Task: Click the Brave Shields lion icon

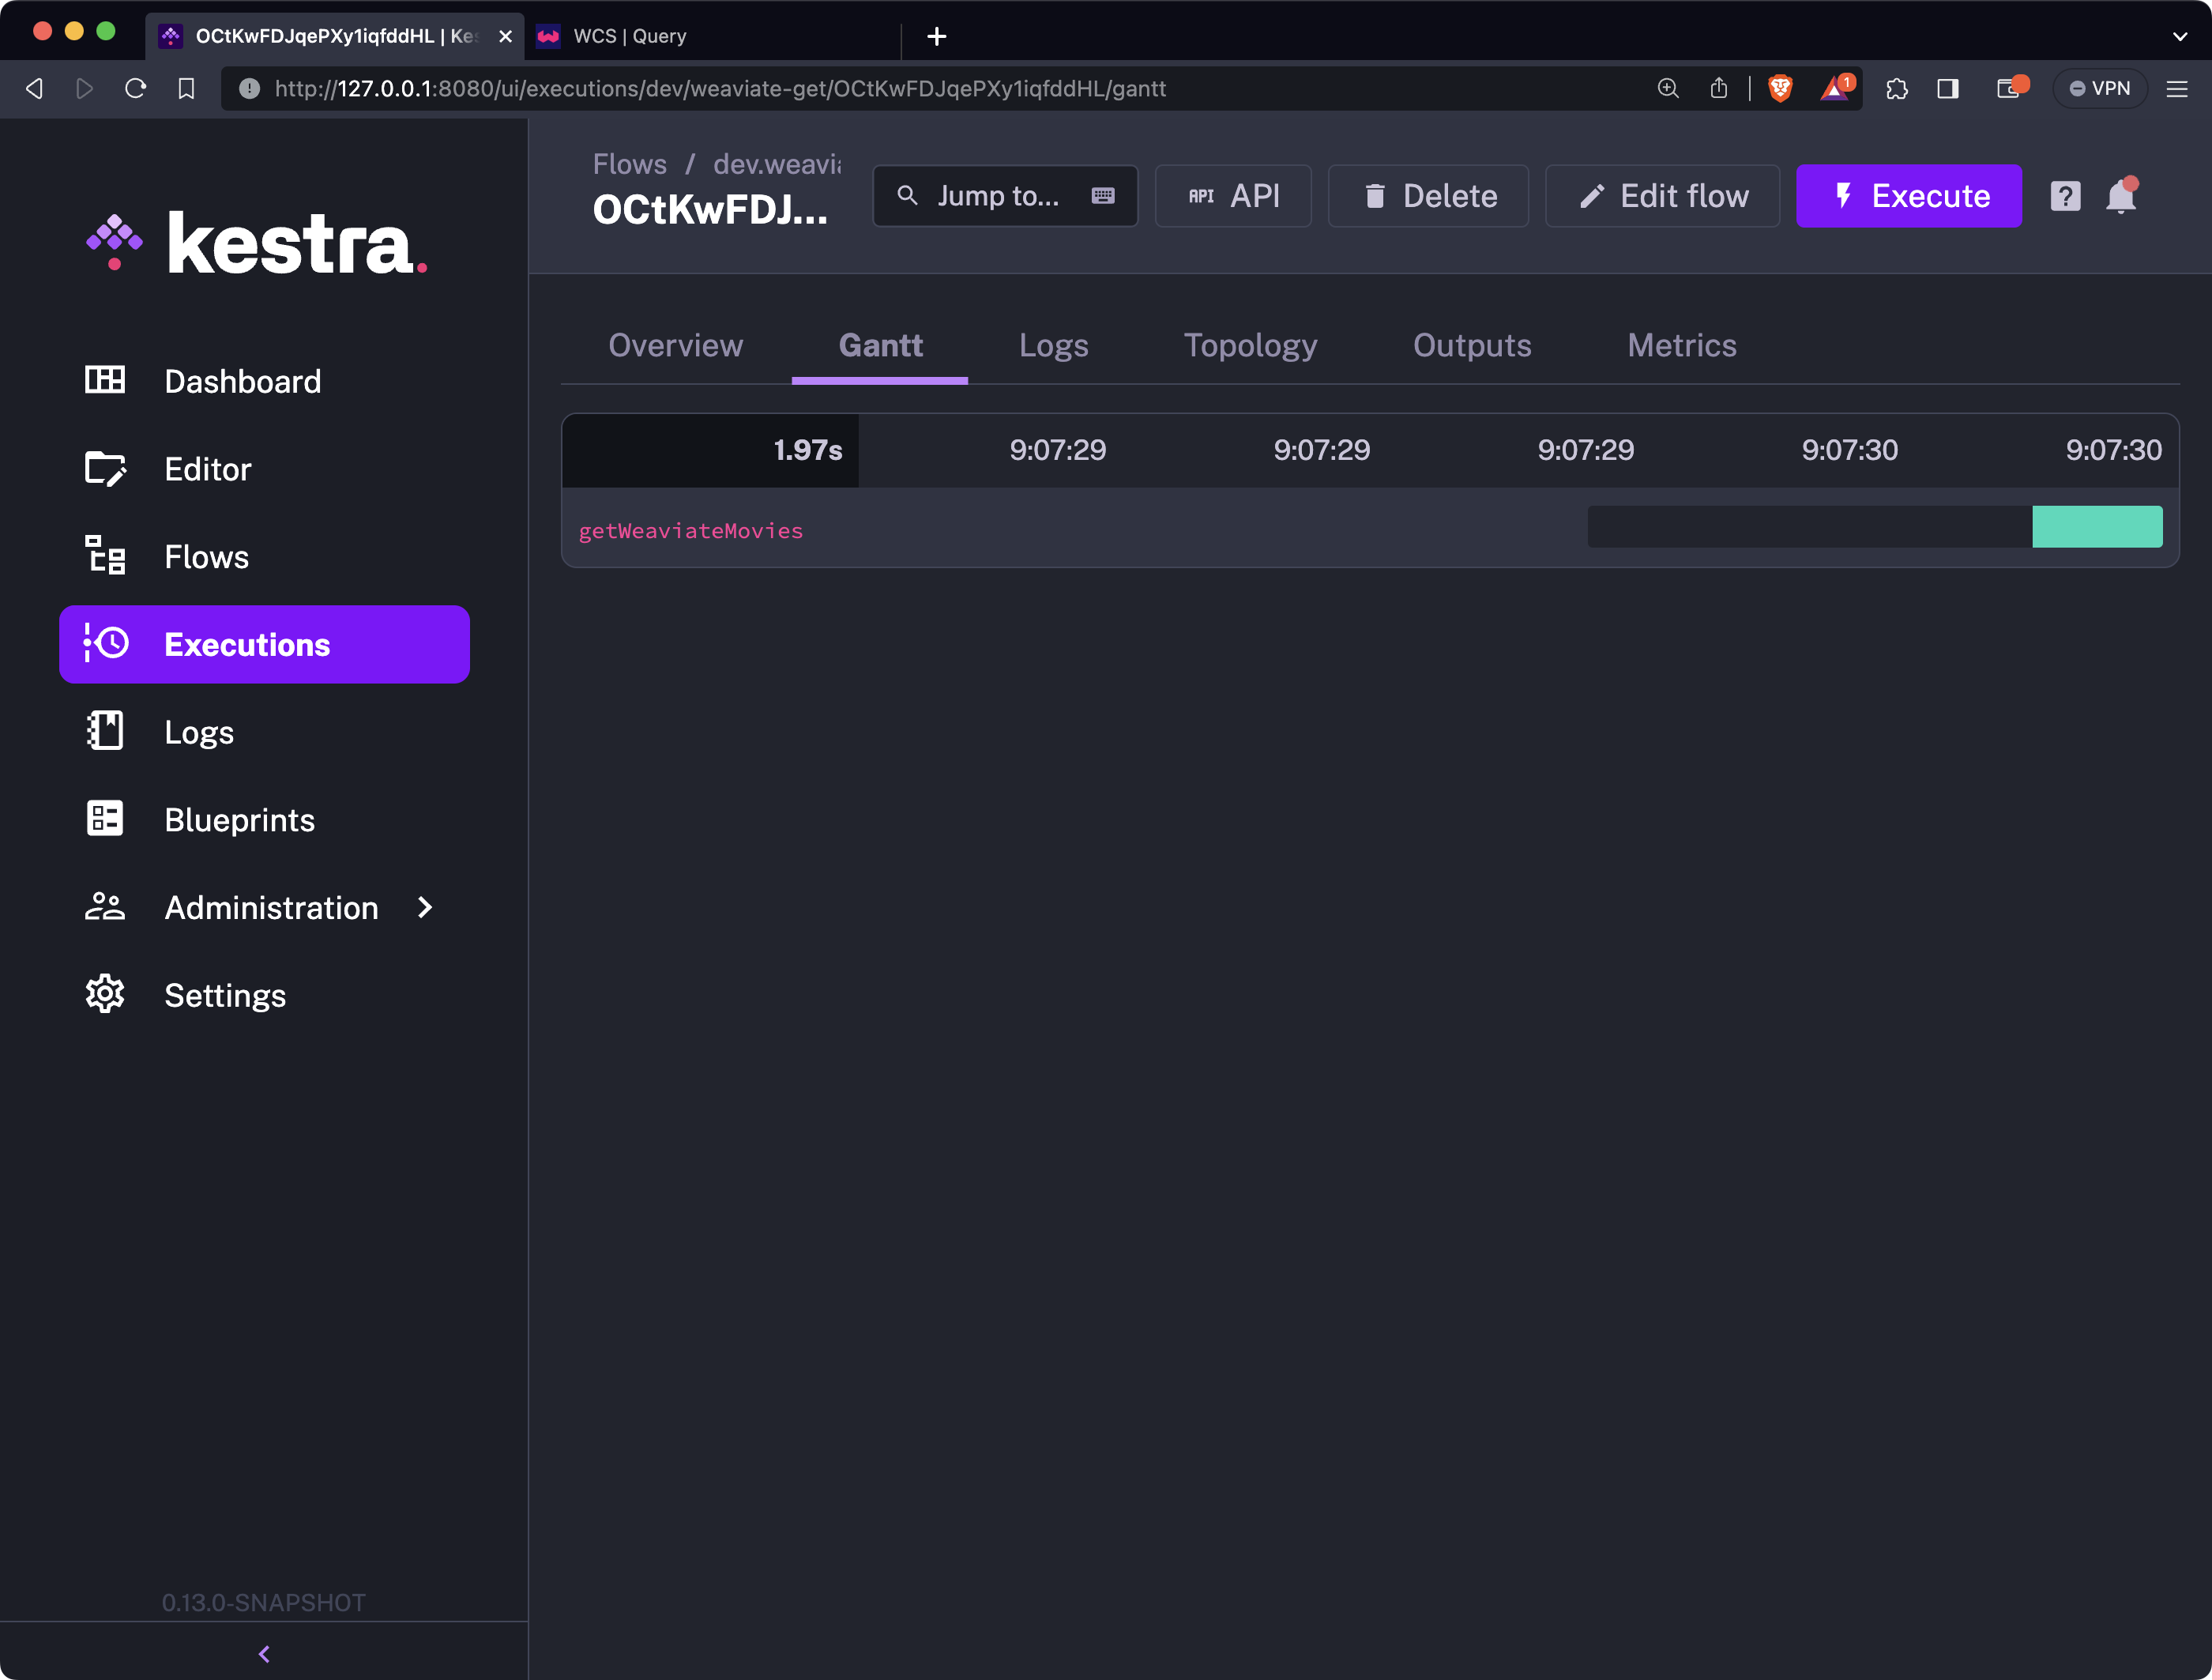Action: click(x=1780, y=88)
